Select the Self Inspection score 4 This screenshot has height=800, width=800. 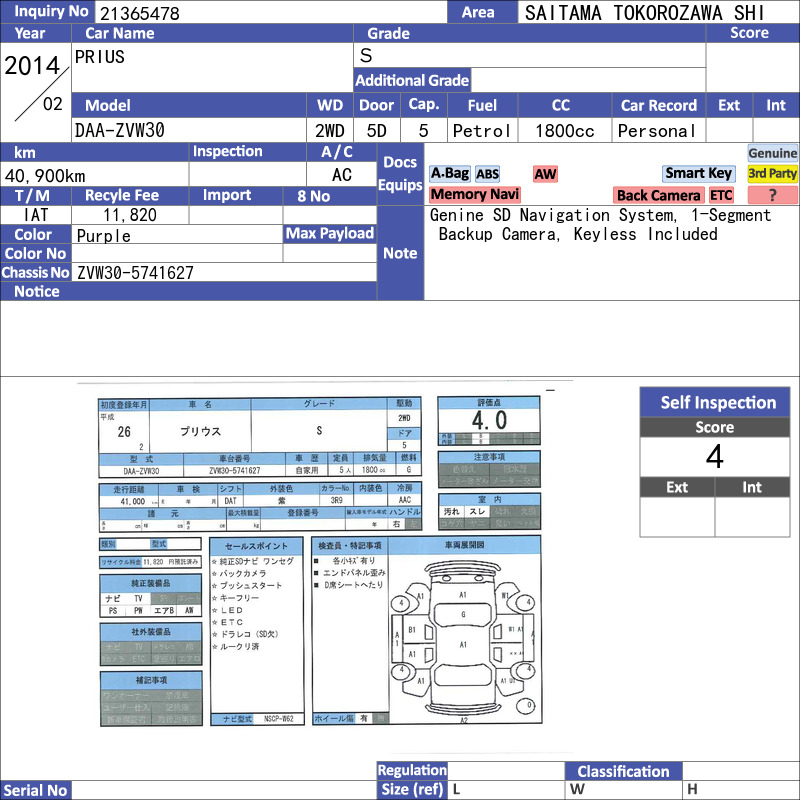(x=715, y=457)
